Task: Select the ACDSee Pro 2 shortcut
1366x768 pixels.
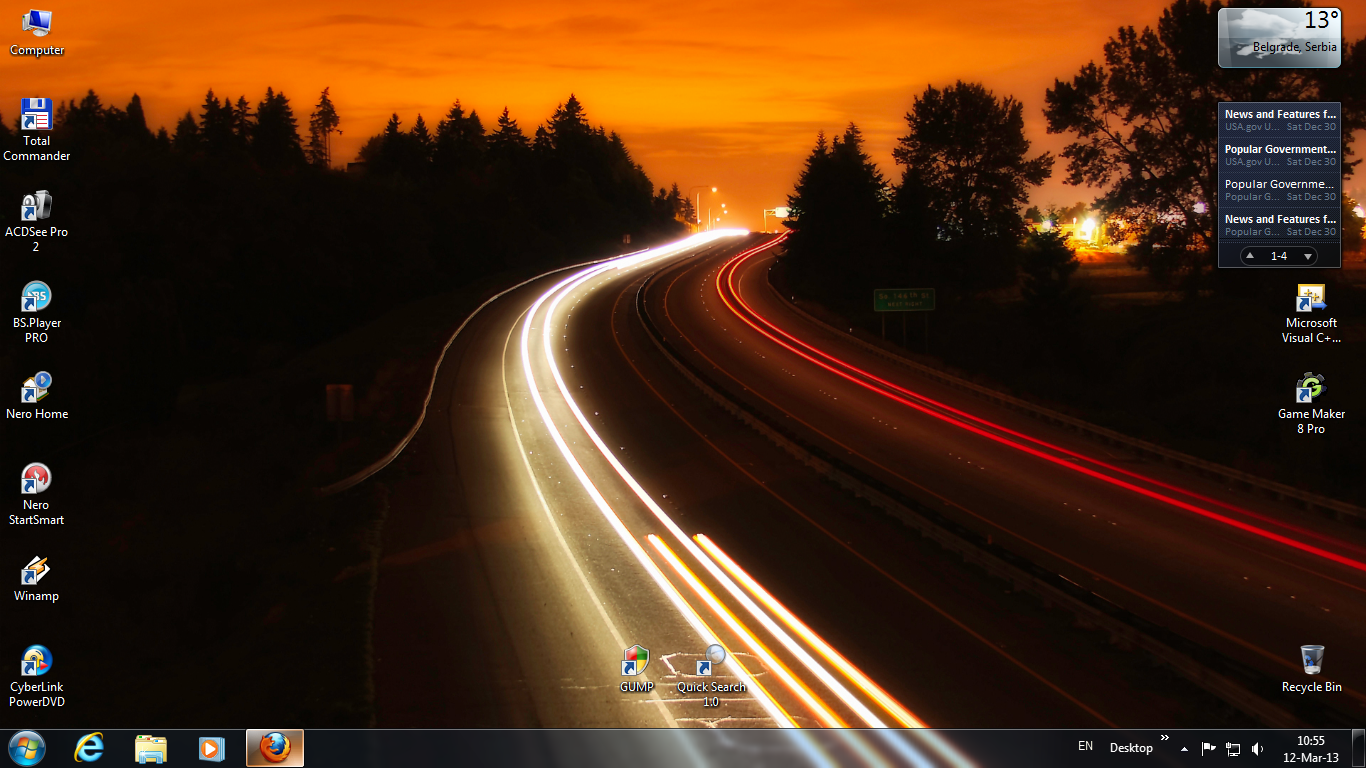Action: [x=36, y=221]
